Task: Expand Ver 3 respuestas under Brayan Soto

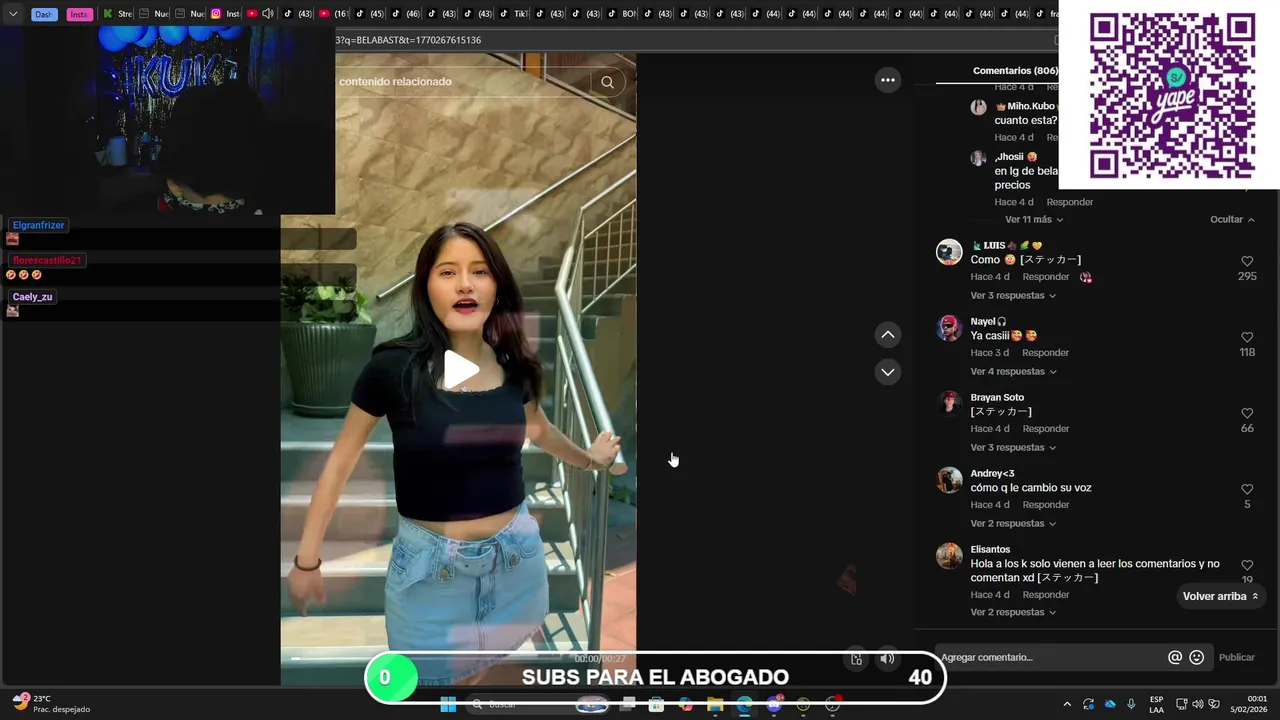Action: pos(1013,448)
